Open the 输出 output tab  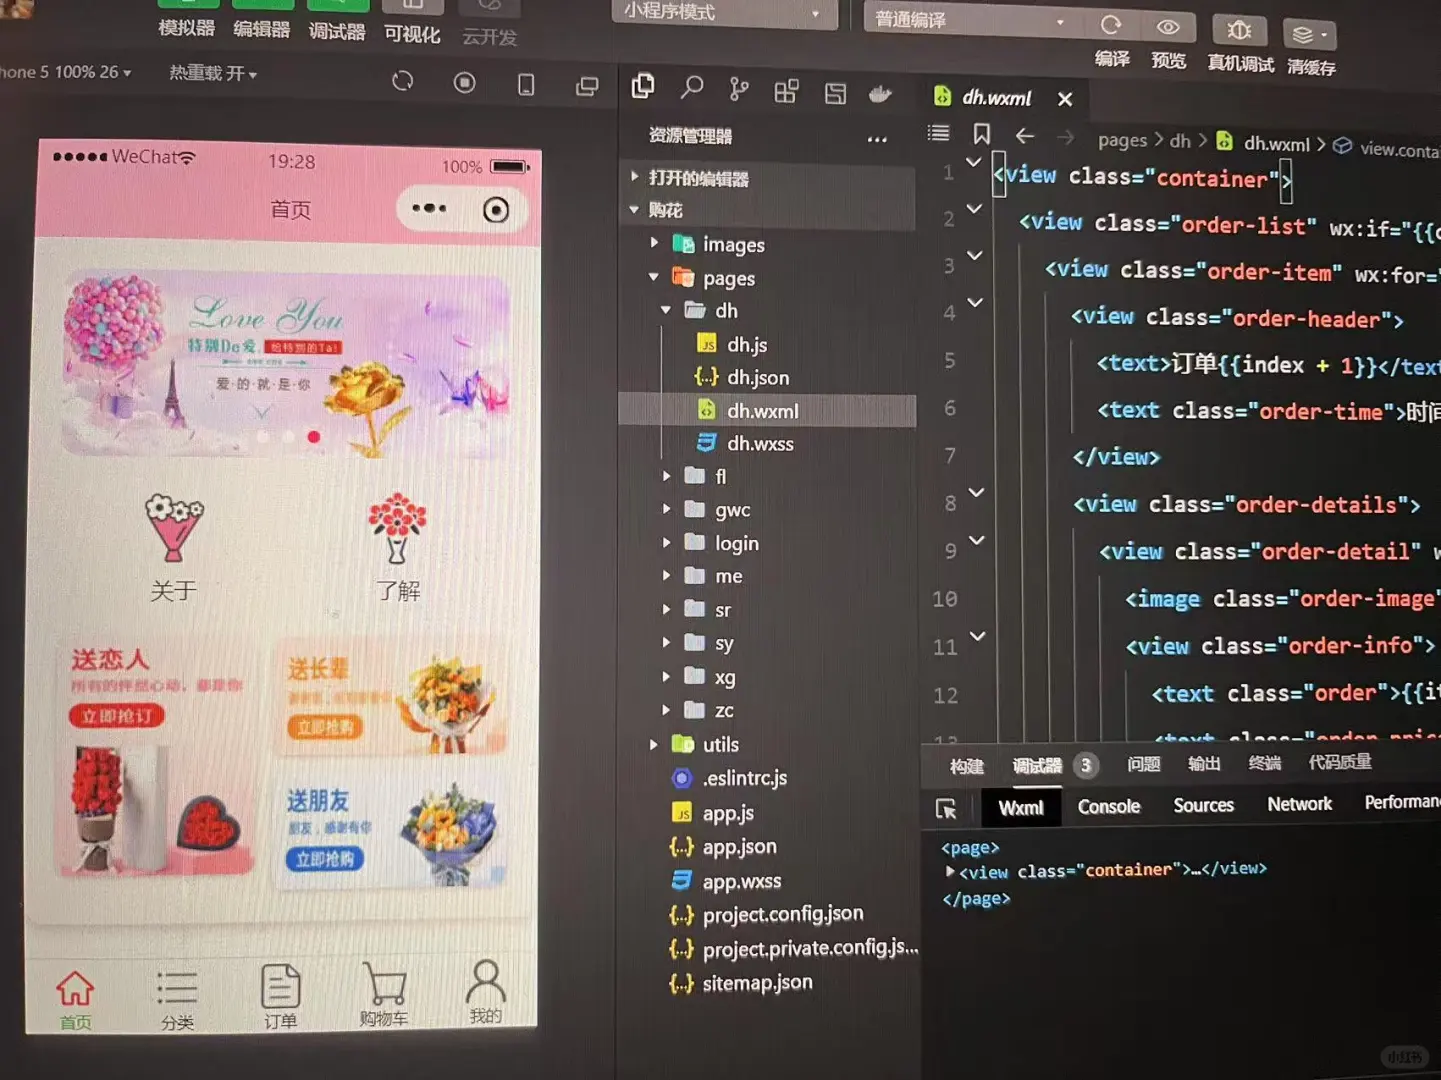click(1204, 764)
